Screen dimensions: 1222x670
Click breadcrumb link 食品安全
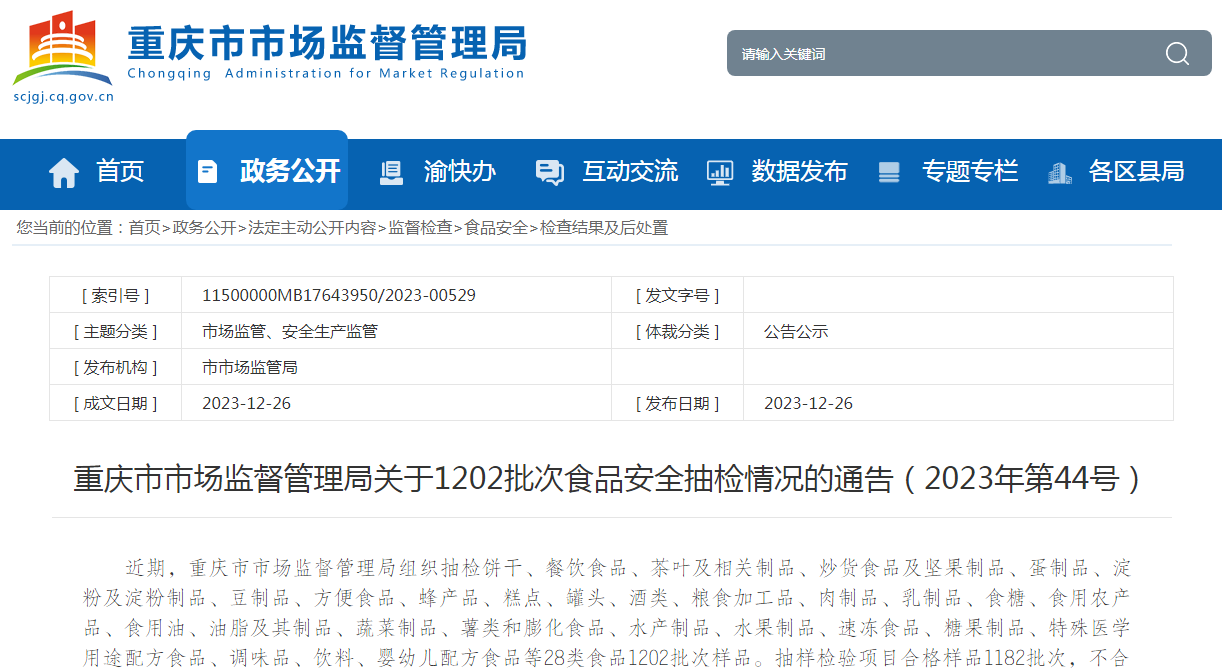tap(496, 228)
